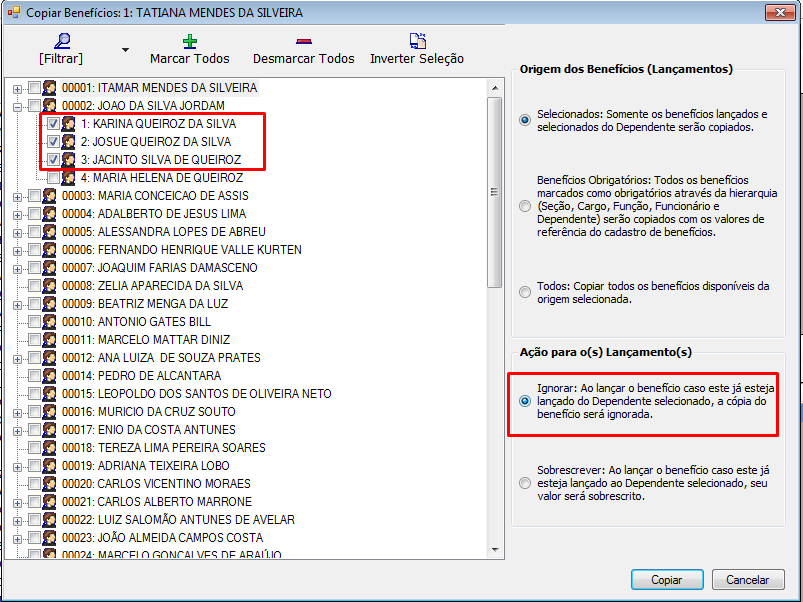Click scrollbar down arrow of employee list
This screenshot has width=803, height=602.
coord(495,550)
